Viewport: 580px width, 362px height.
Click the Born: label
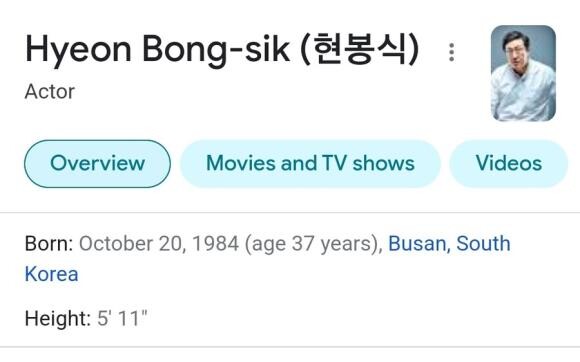[x=49, y=244]
